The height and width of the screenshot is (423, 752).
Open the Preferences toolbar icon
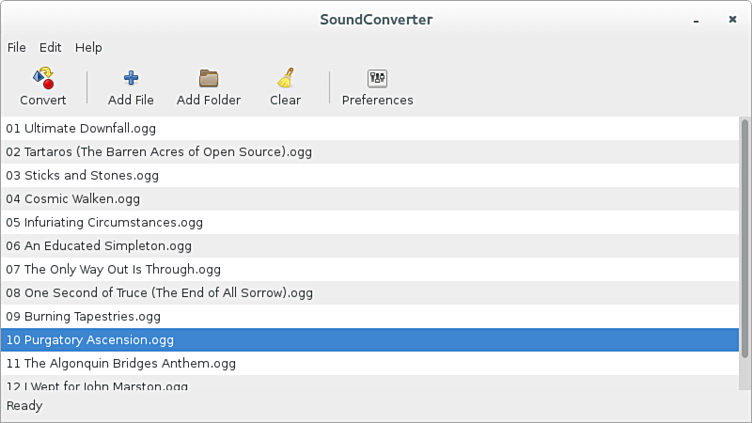coord(377,79)
